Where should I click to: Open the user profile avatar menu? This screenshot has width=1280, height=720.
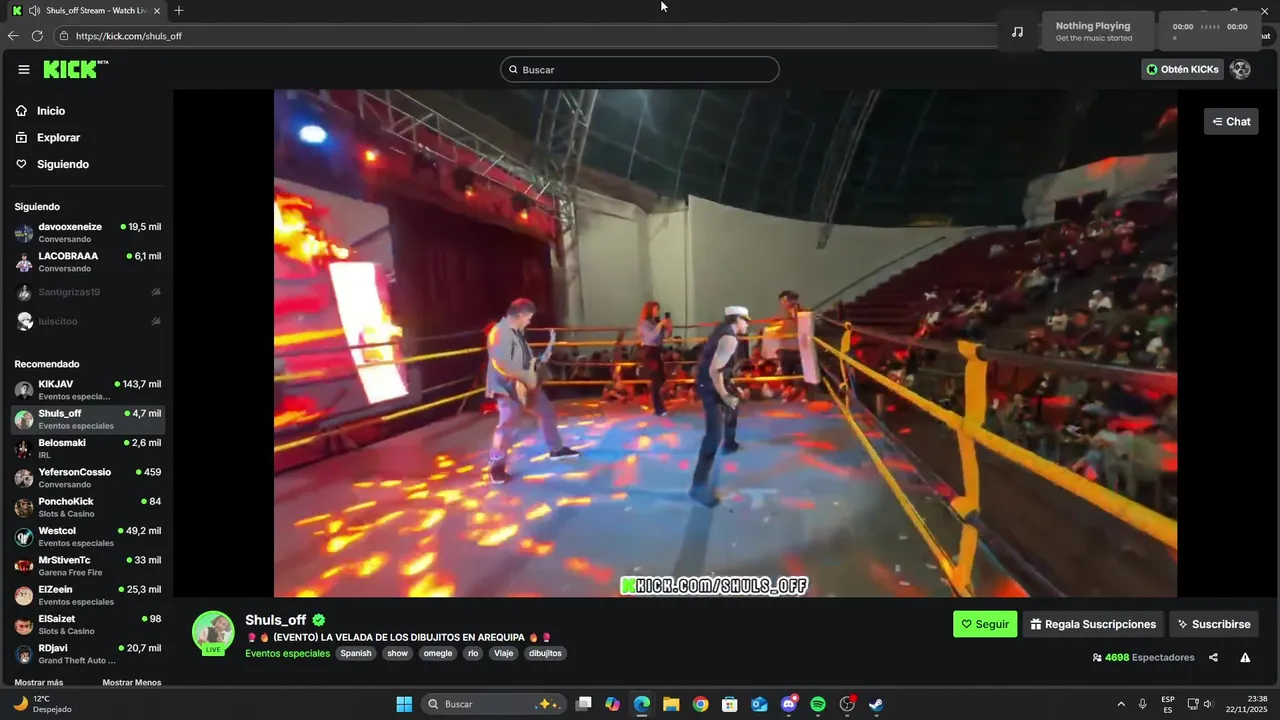[x=1240, y=69]
